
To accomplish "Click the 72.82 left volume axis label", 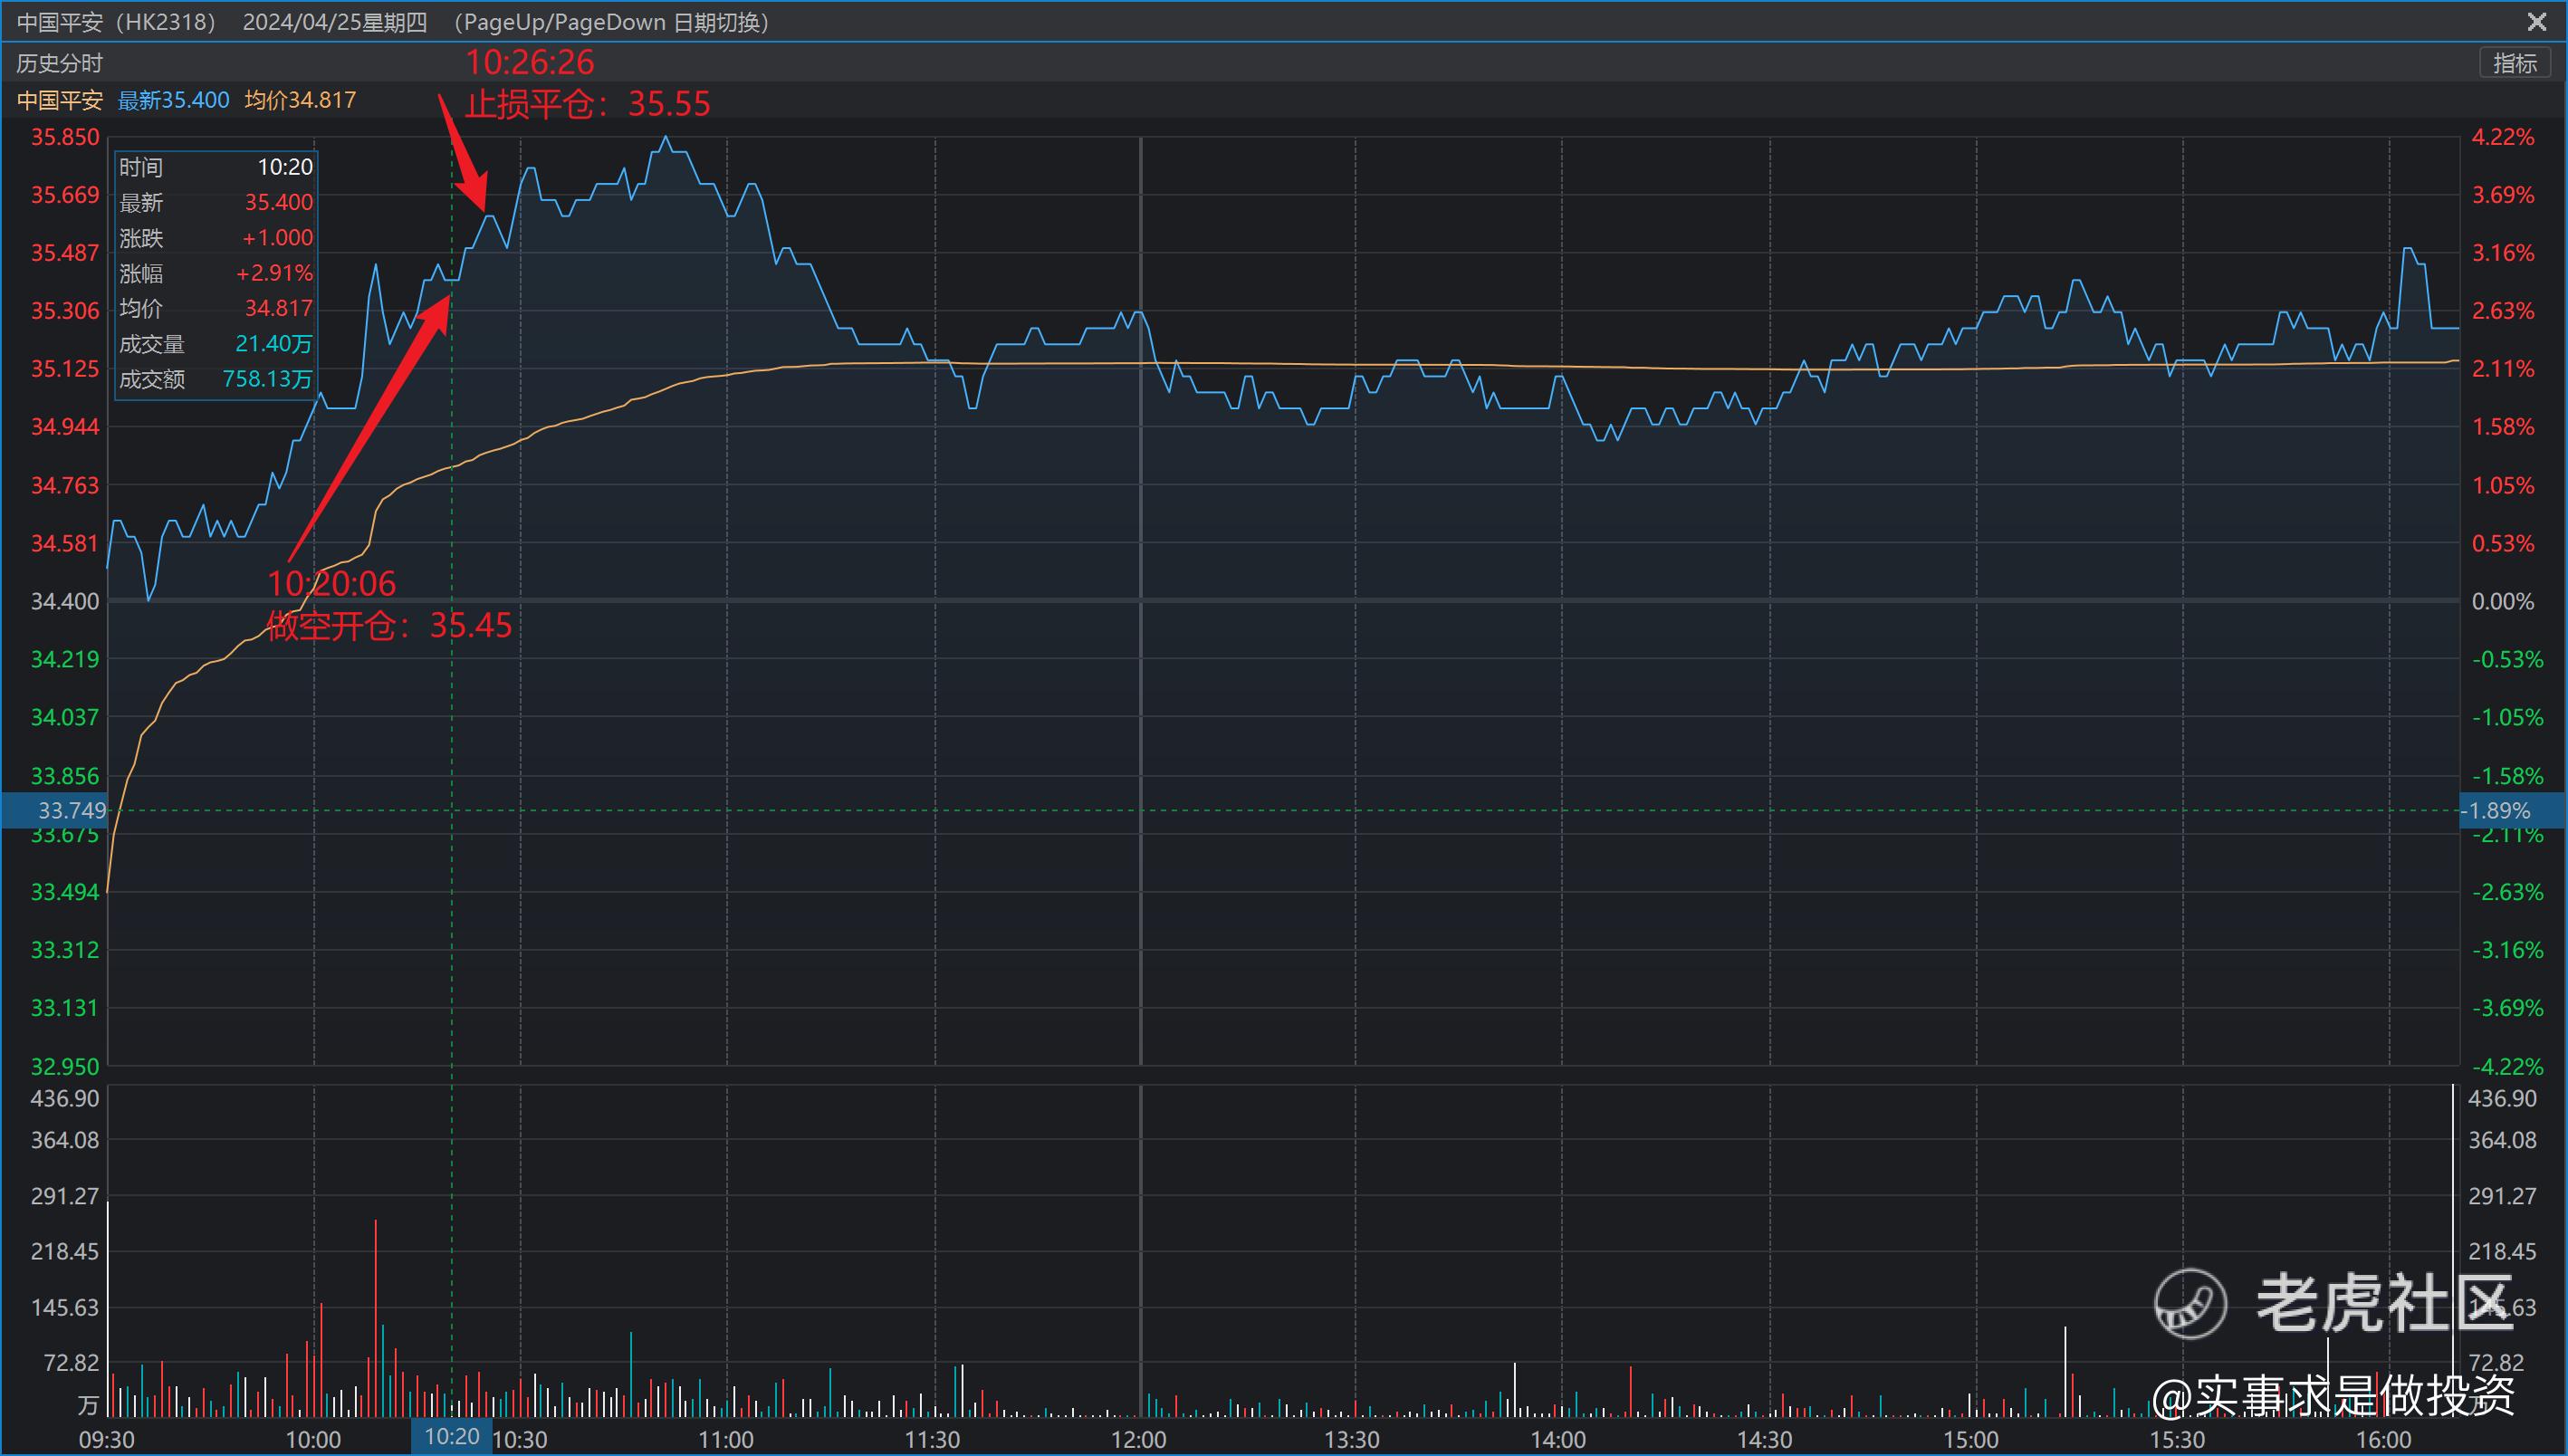I will 71,1362.
